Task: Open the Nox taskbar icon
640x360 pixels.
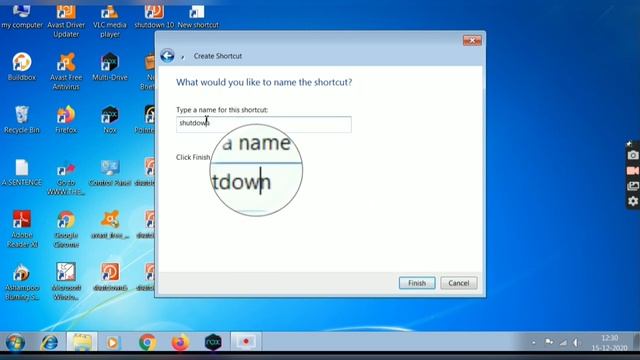Action: click(x=213, y=342)
